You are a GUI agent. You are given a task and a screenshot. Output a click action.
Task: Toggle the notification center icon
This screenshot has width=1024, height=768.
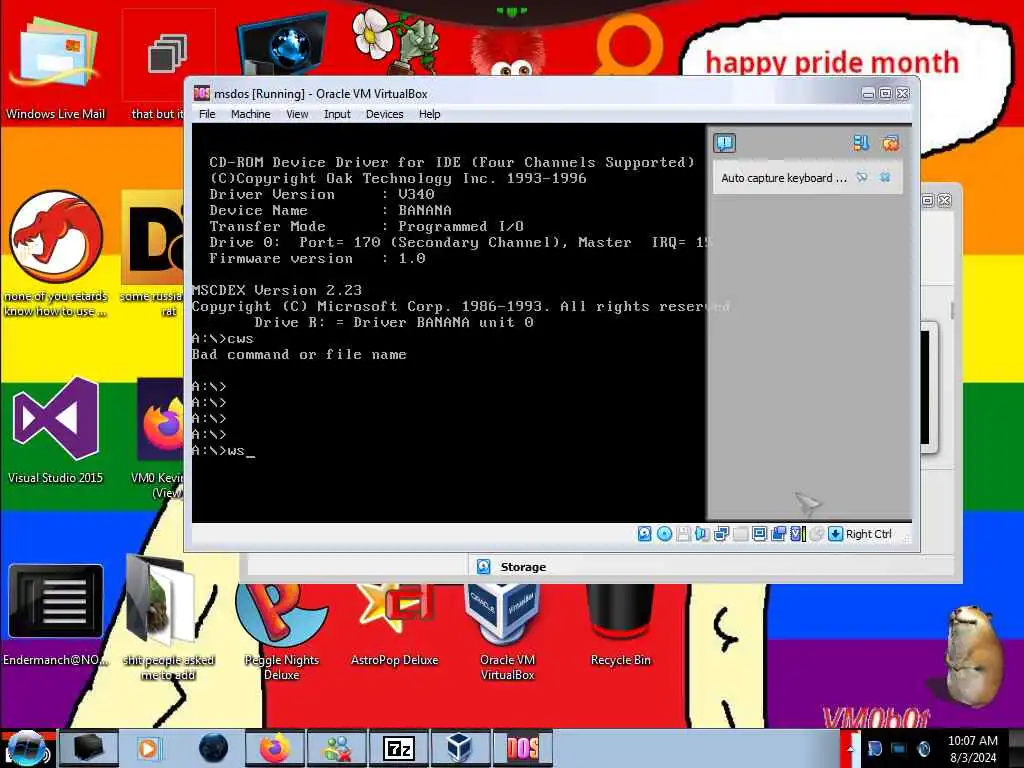pyautogui.click(x=724, y=143)
